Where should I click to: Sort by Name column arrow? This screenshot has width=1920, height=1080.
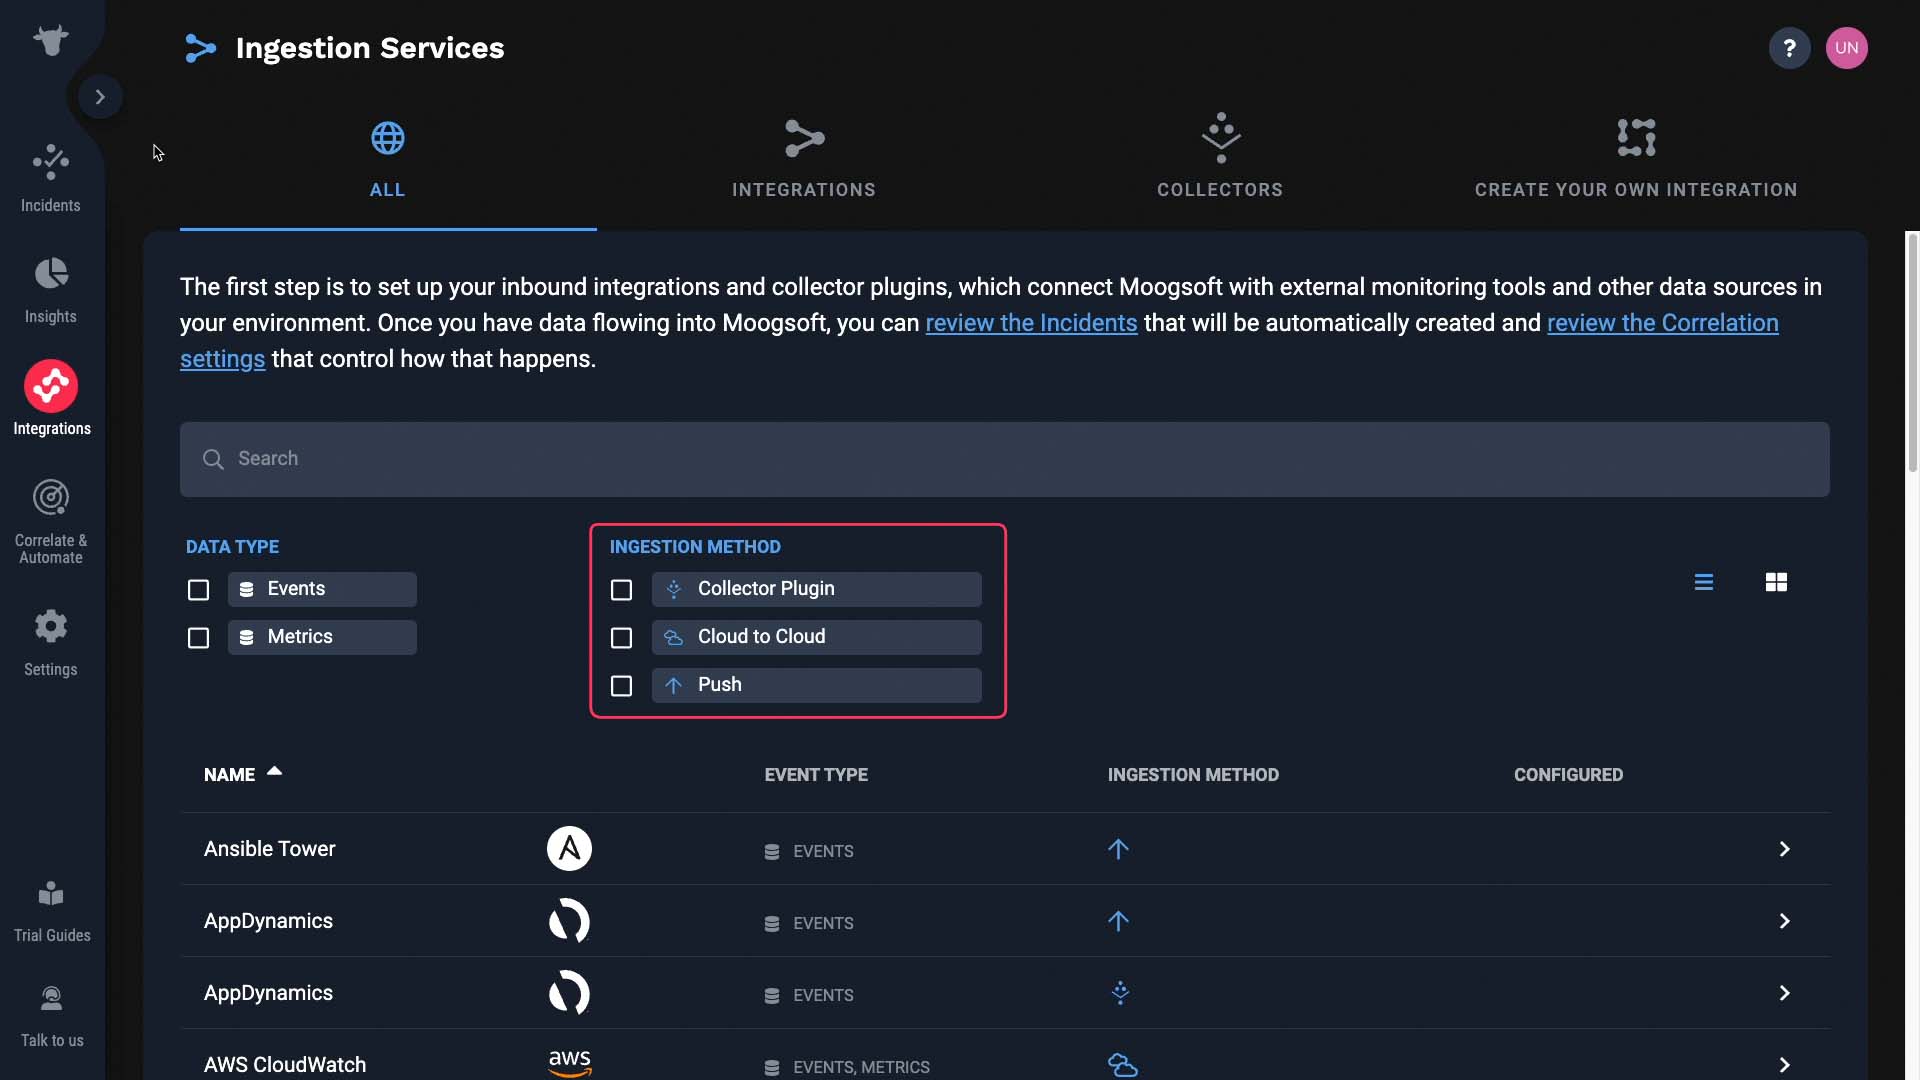[274, 771]
